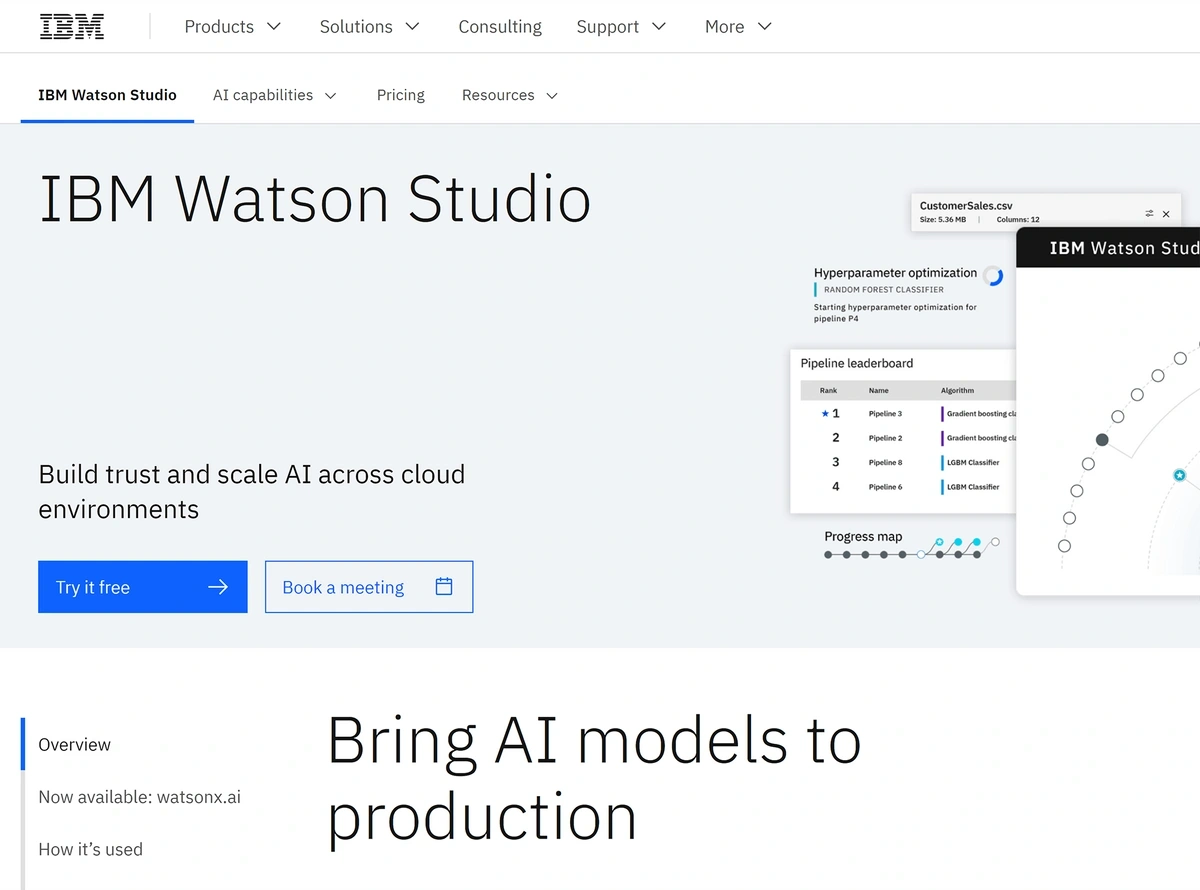
Task: Click the dark filled node on the arc
Action: pos(1102,440)
